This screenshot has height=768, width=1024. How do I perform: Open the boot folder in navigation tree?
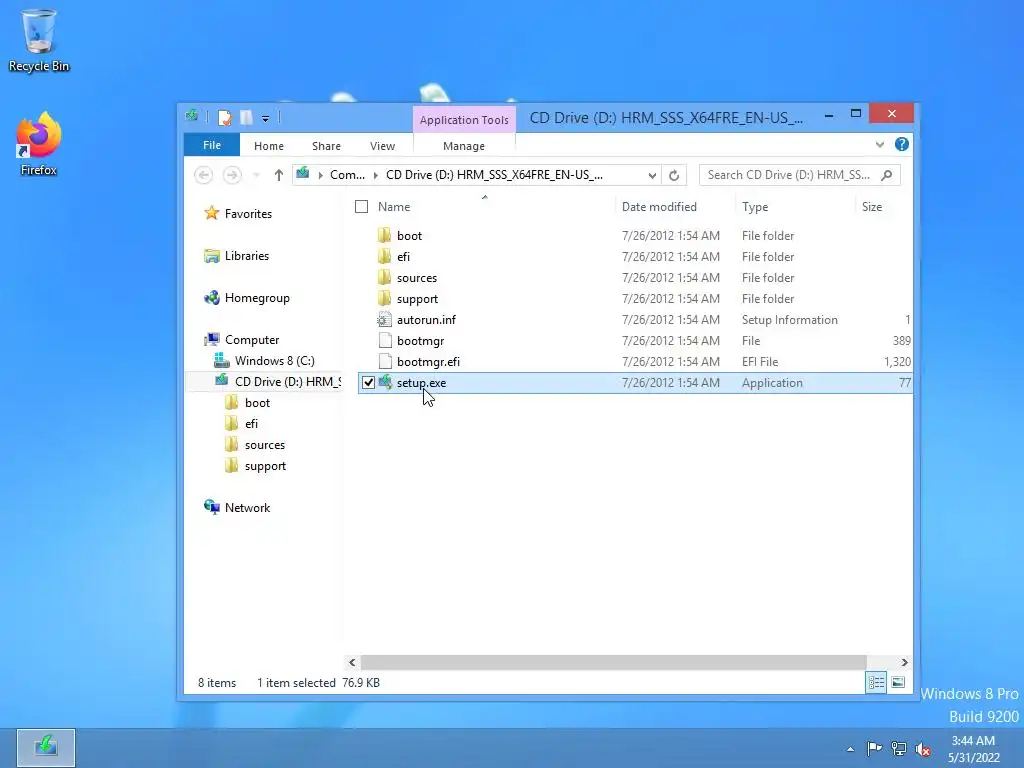click(x=257, y=403)
